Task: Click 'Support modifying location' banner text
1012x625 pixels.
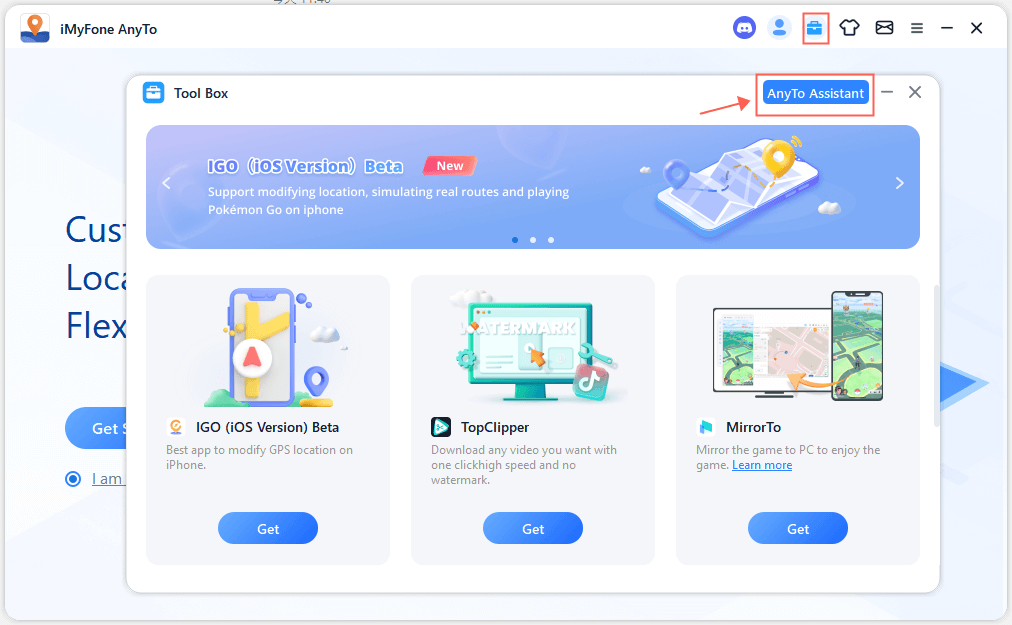Action: coord(389,201)
